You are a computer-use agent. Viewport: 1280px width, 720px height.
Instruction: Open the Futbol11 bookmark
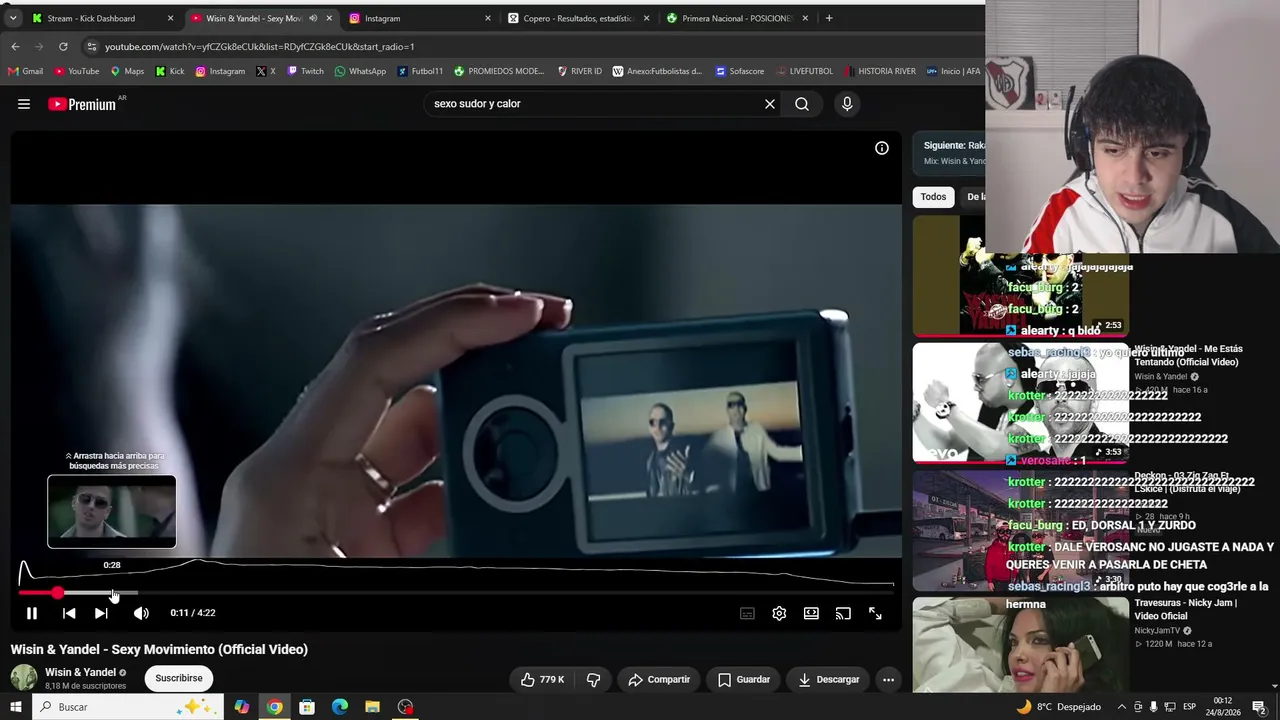tap(420, 71)
